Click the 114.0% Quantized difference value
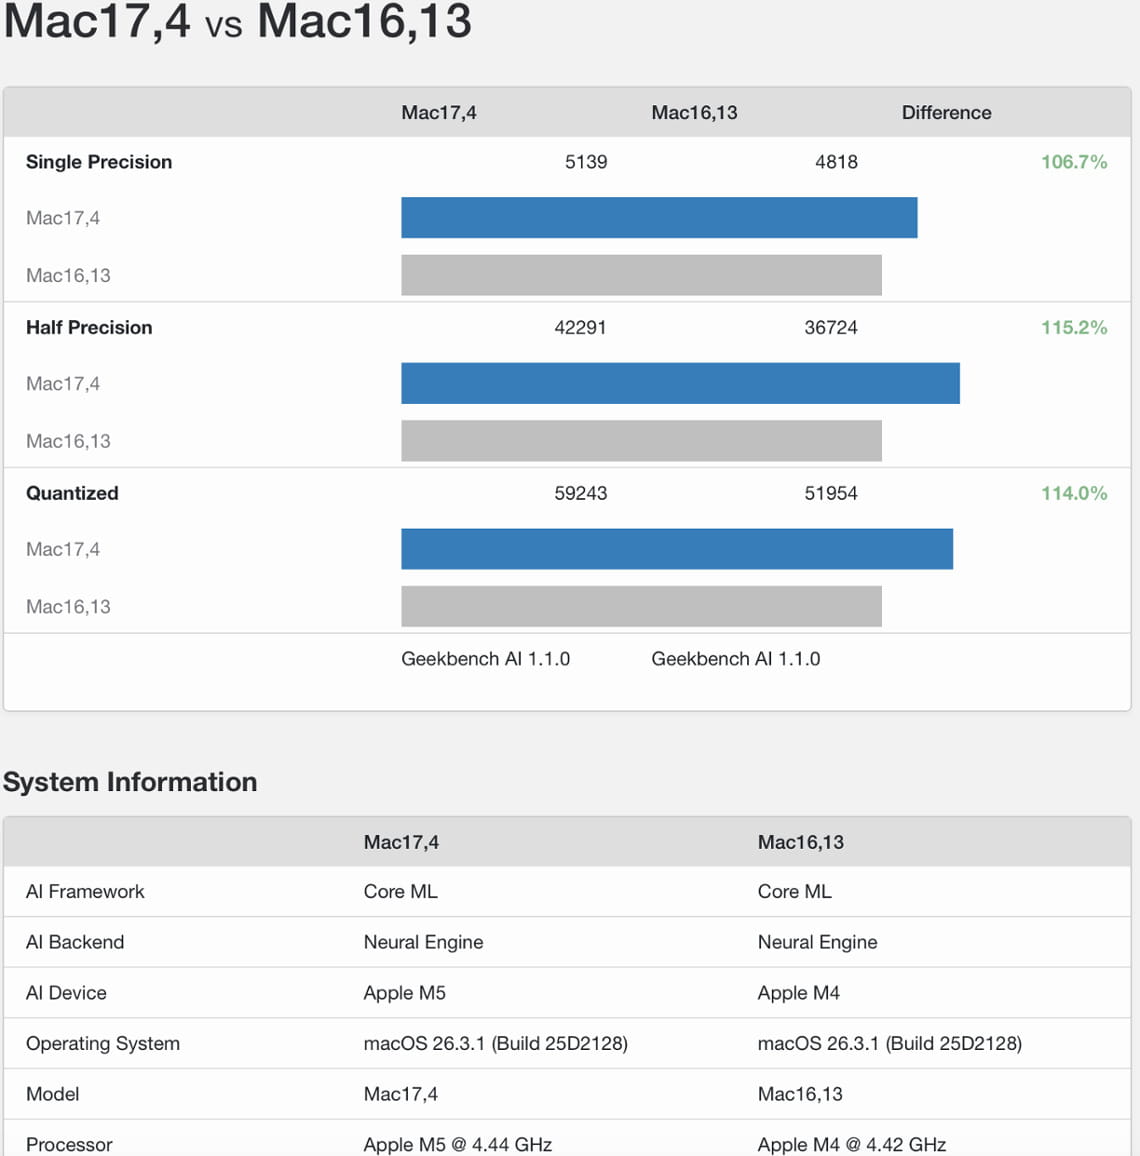Image resolution: width=1140 pixels, height=1156 pixels. (1074, 492)
